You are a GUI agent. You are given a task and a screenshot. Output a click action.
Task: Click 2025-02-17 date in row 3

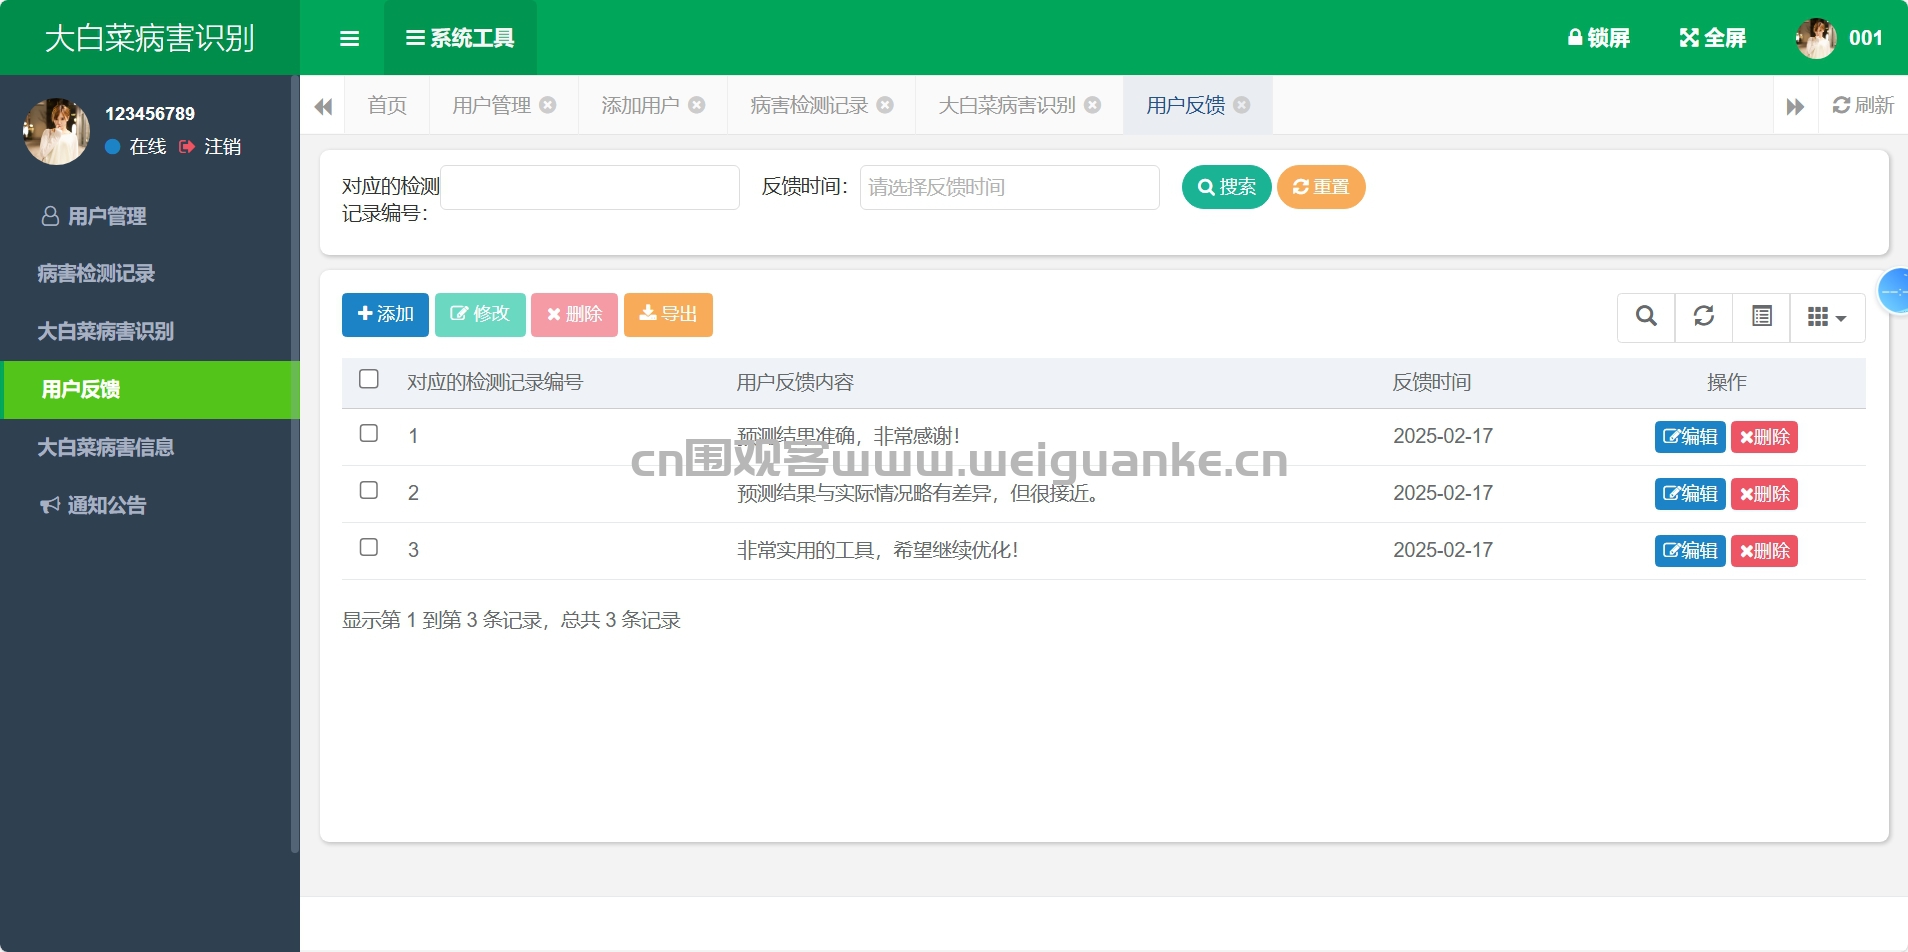click(1443, 550)
